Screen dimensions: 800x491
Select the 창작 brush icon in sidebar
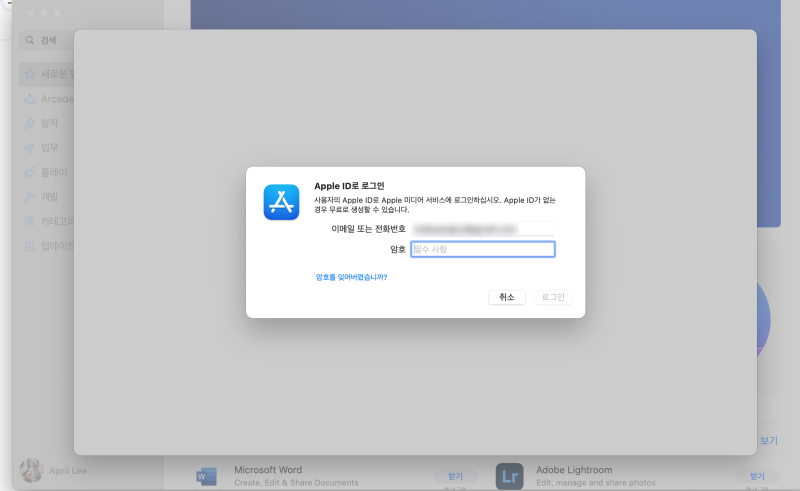(30, 123)
